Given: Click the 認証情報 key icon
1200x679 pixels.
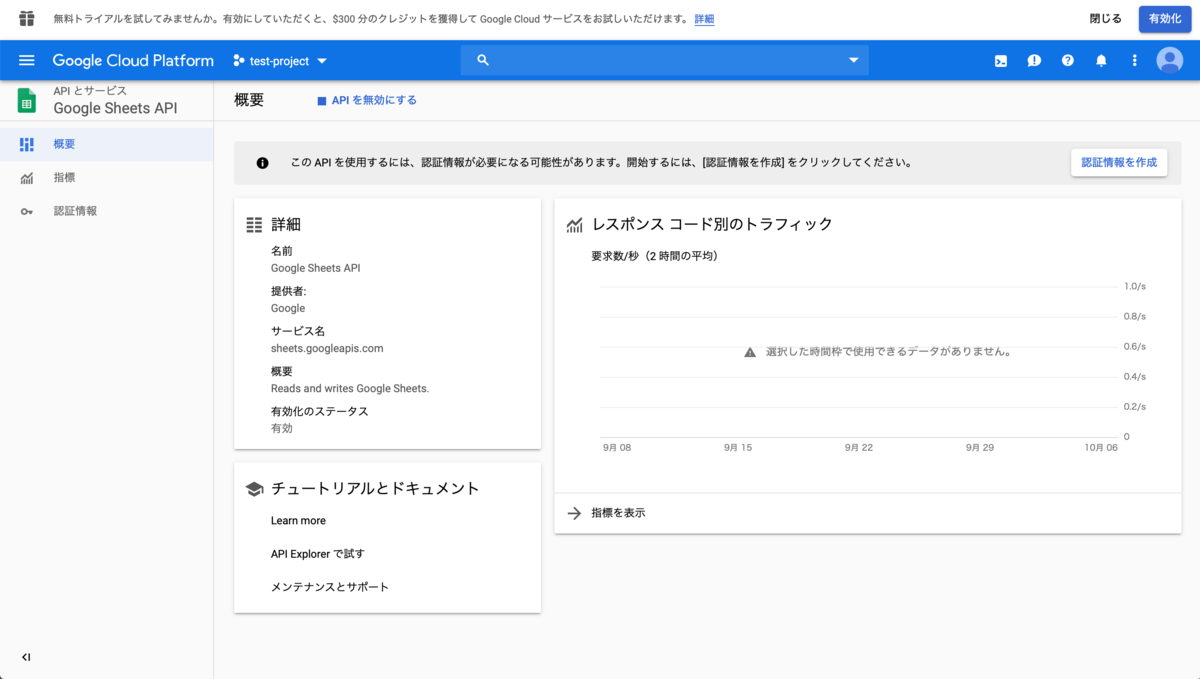Looking at the screenshot, I should pyautogui.click(x=27, y=210).
